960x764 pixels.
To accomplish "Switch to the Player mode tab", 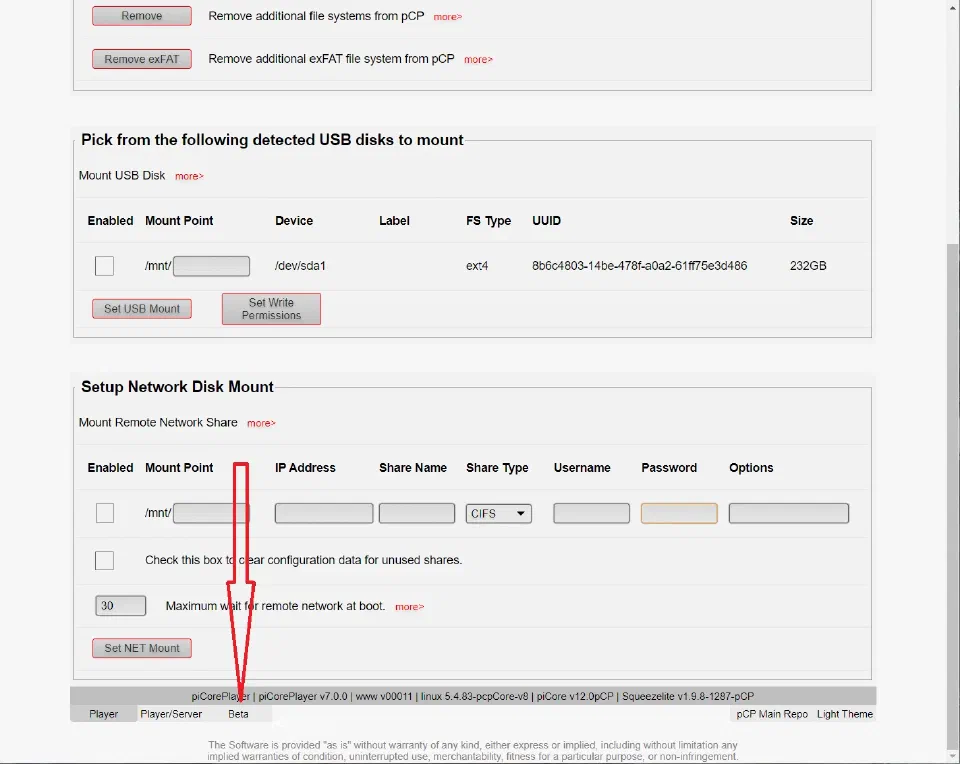I will pyautogui.click(x=103, y=714).
